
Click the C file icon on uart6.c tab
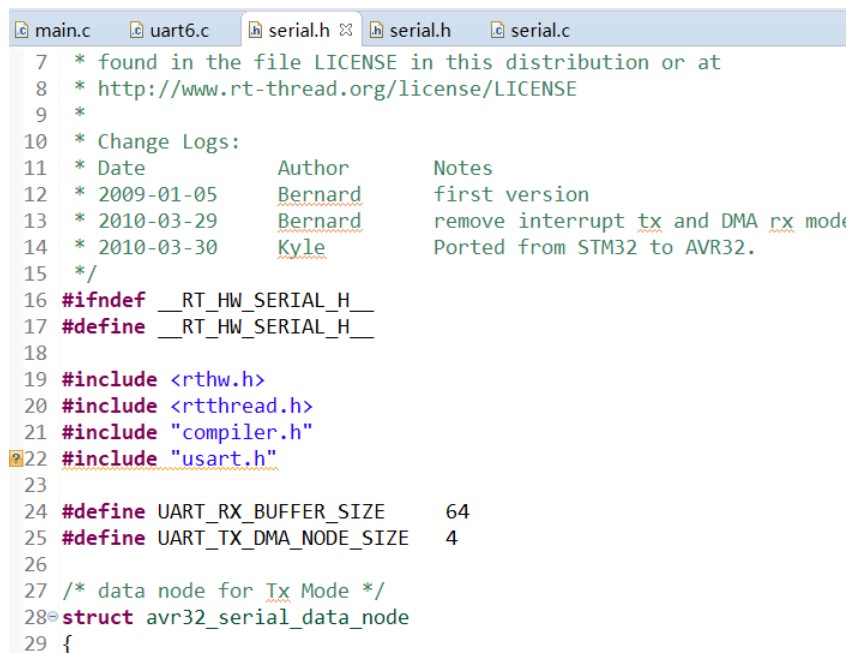click(136, 30)
